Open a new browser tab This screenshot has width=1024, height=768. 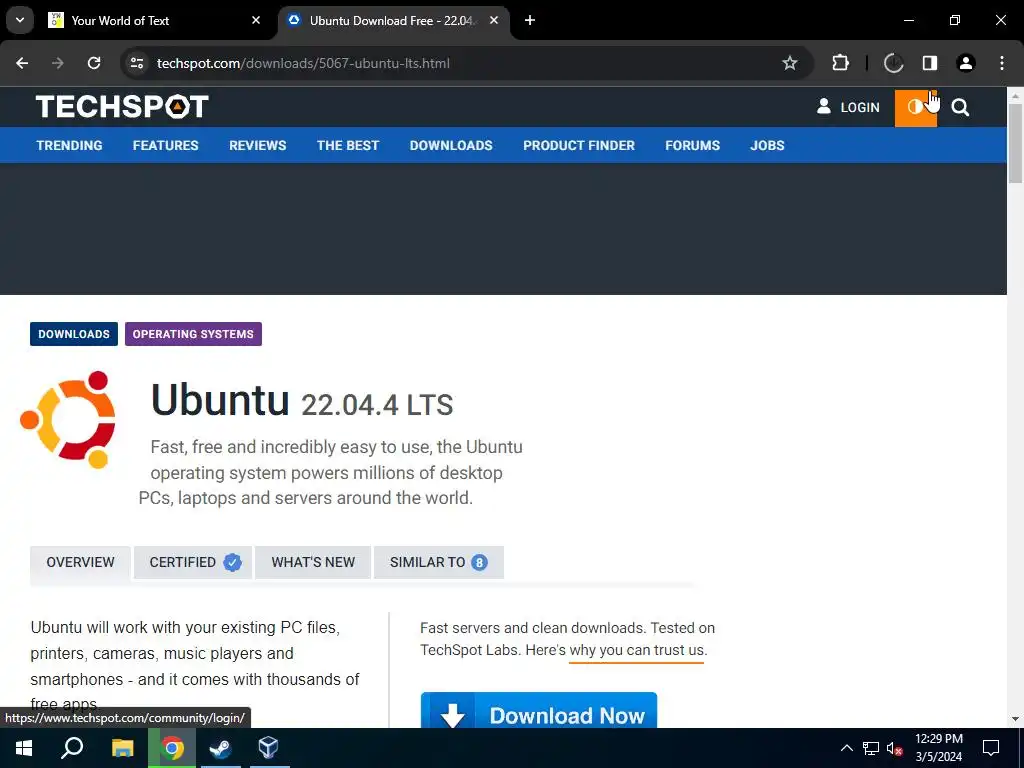click(530, 20)
